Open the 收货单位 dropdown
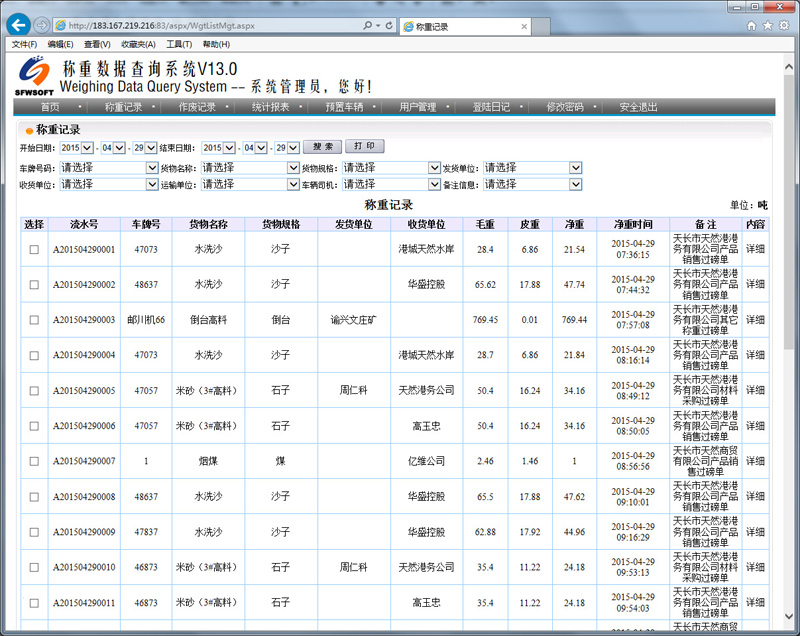The image size is (800, 636). pos(109,184)
